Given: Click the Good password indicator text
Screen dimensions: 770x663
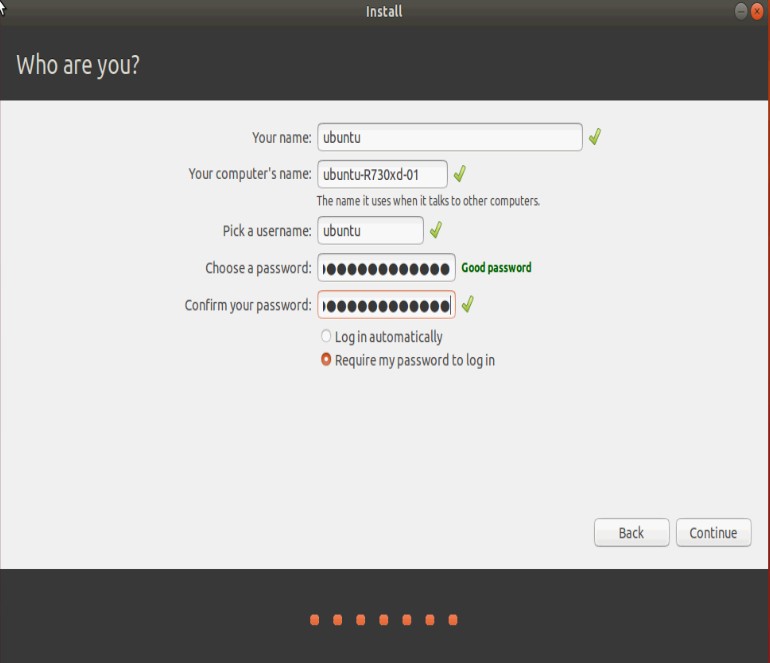Looking at the screenshot, I should (x=496, y=268).
